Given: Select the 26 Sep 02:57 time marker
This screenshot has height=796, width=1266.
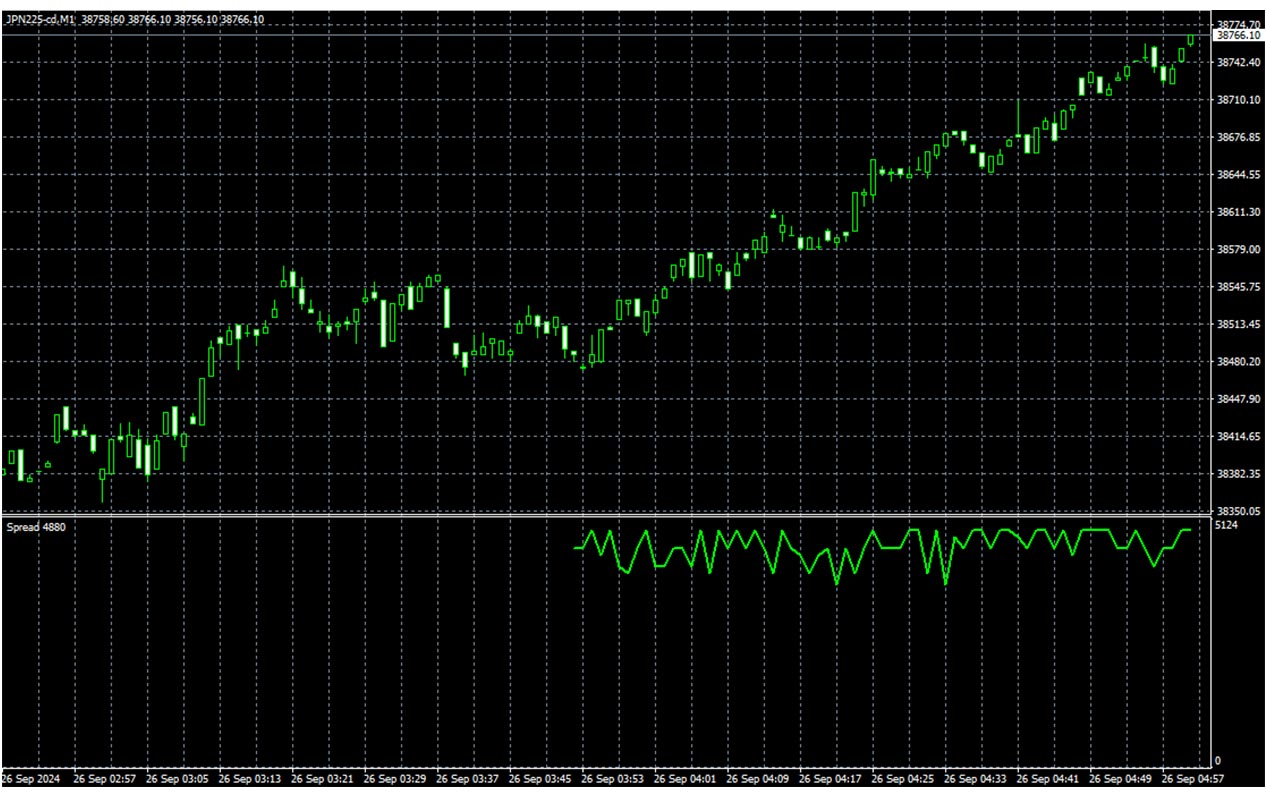Looking at the screenshot, I should click(x=105, y=778).
